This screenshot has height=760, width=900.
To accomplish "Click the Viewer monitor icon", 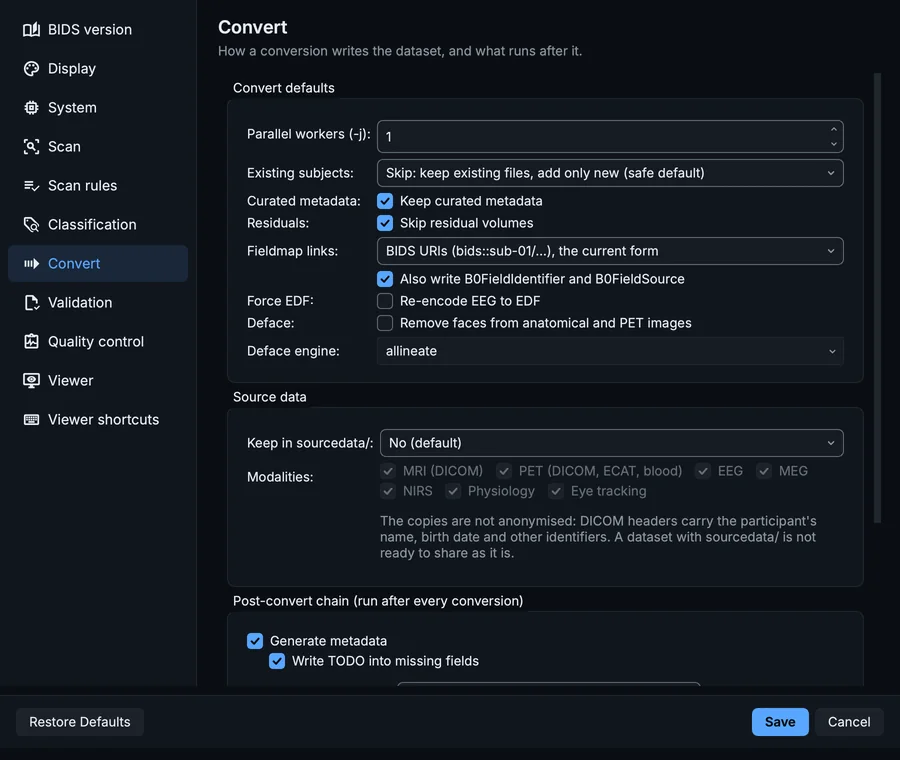I will pos(32,381).
